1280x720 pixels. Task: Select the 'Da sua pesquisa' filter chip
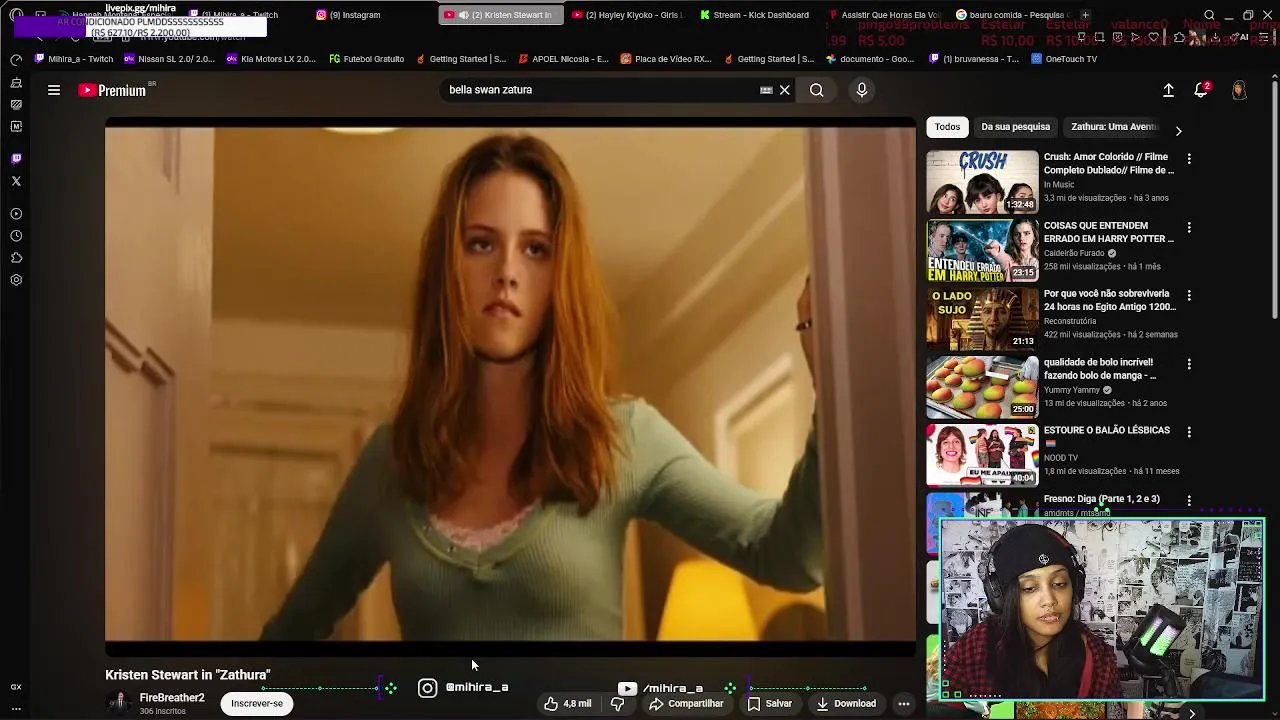pos(1015,127)
